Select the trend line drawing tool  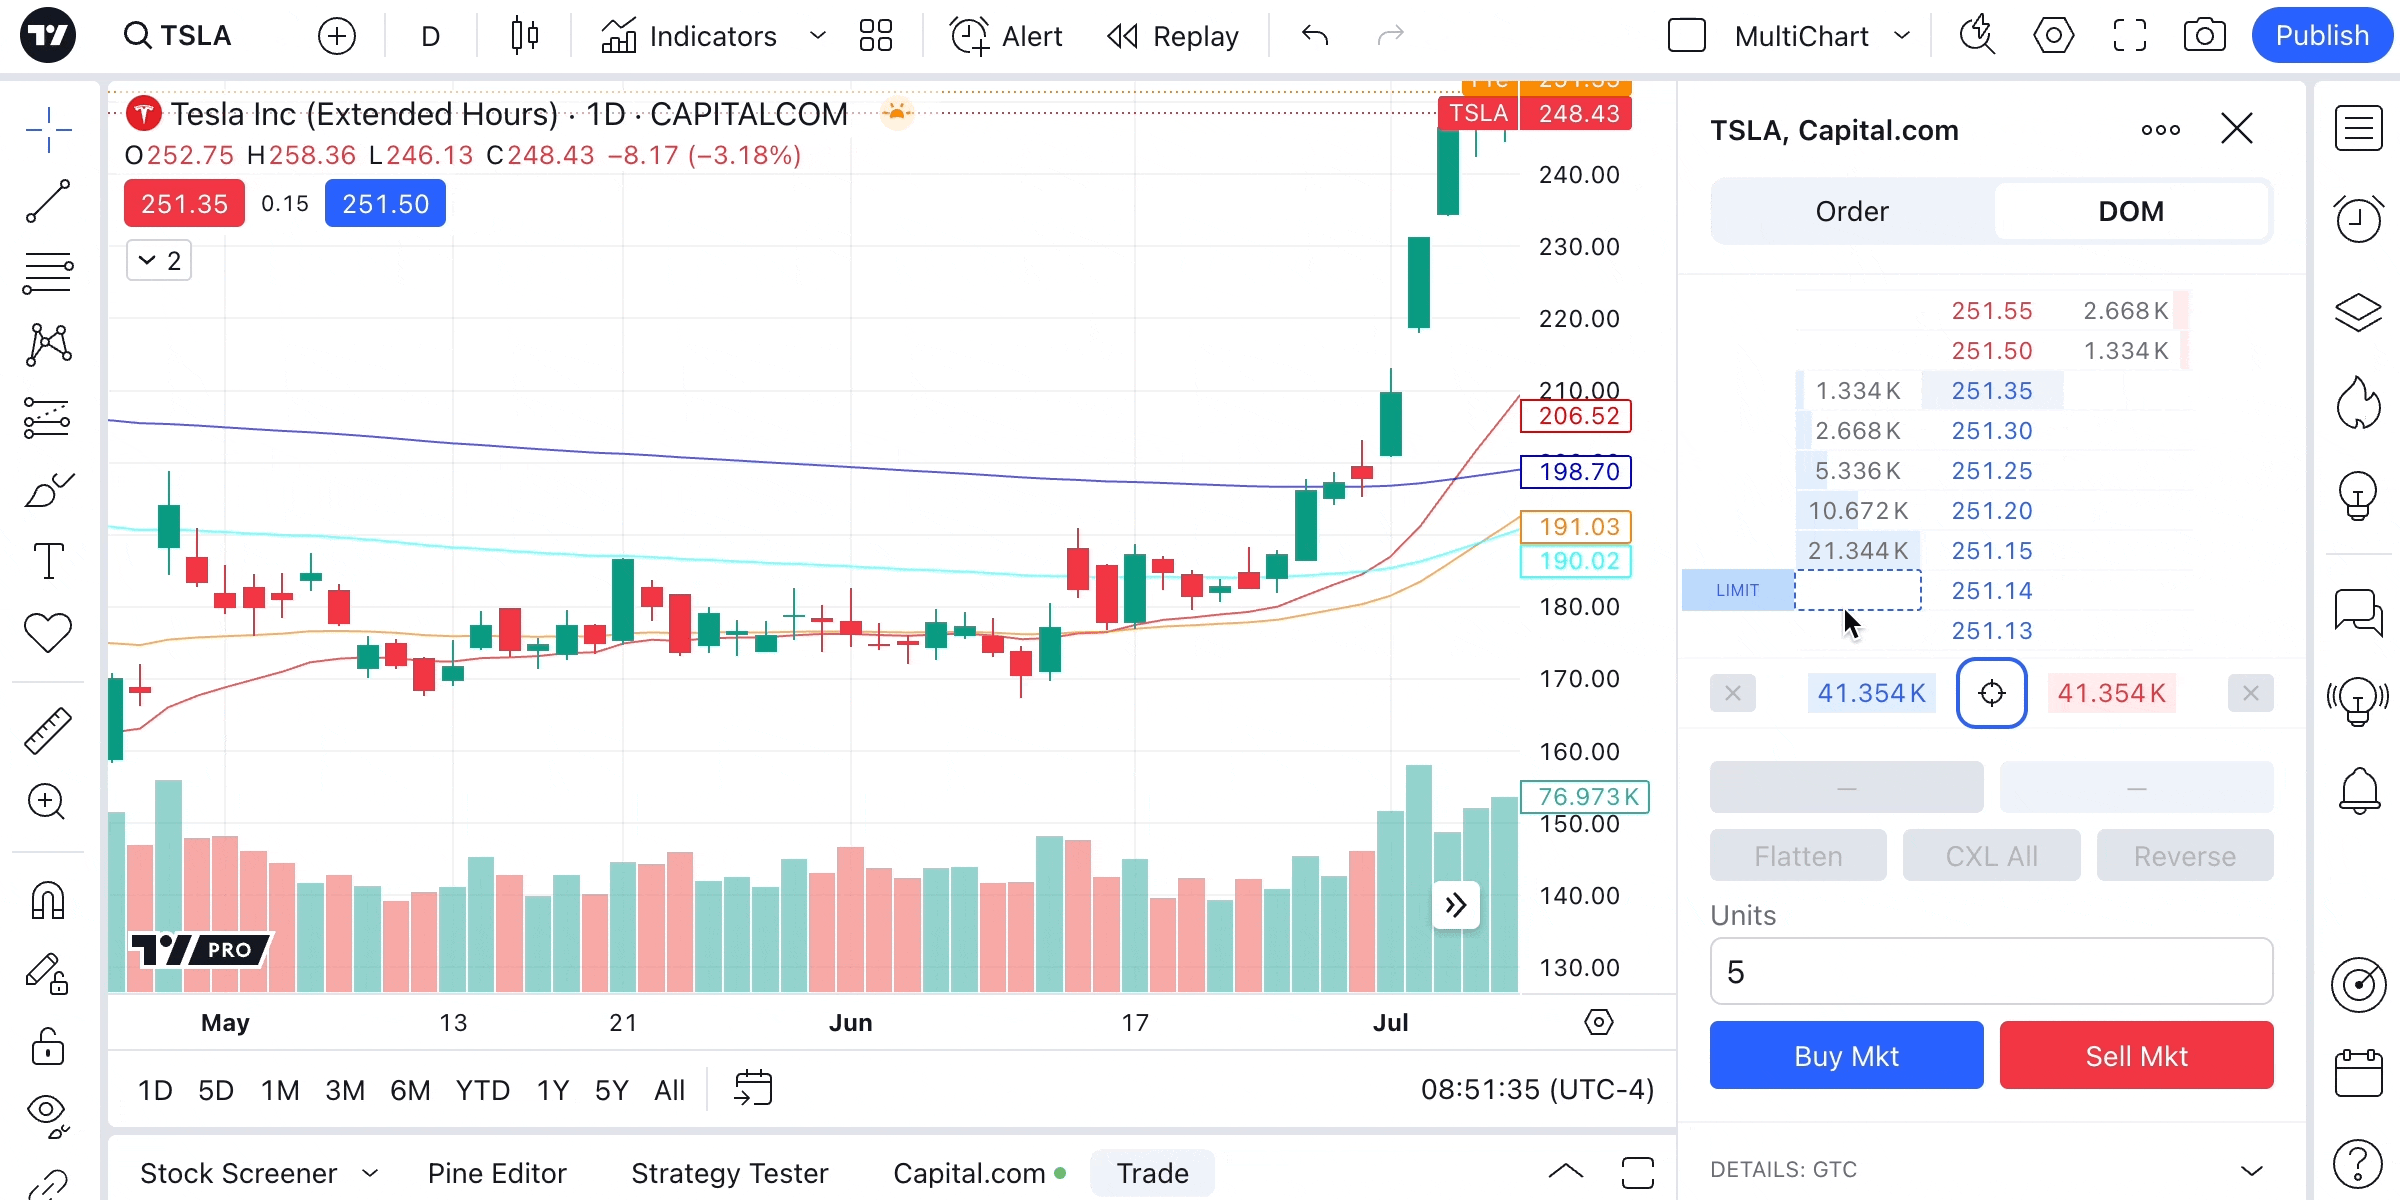coord(47,201)
